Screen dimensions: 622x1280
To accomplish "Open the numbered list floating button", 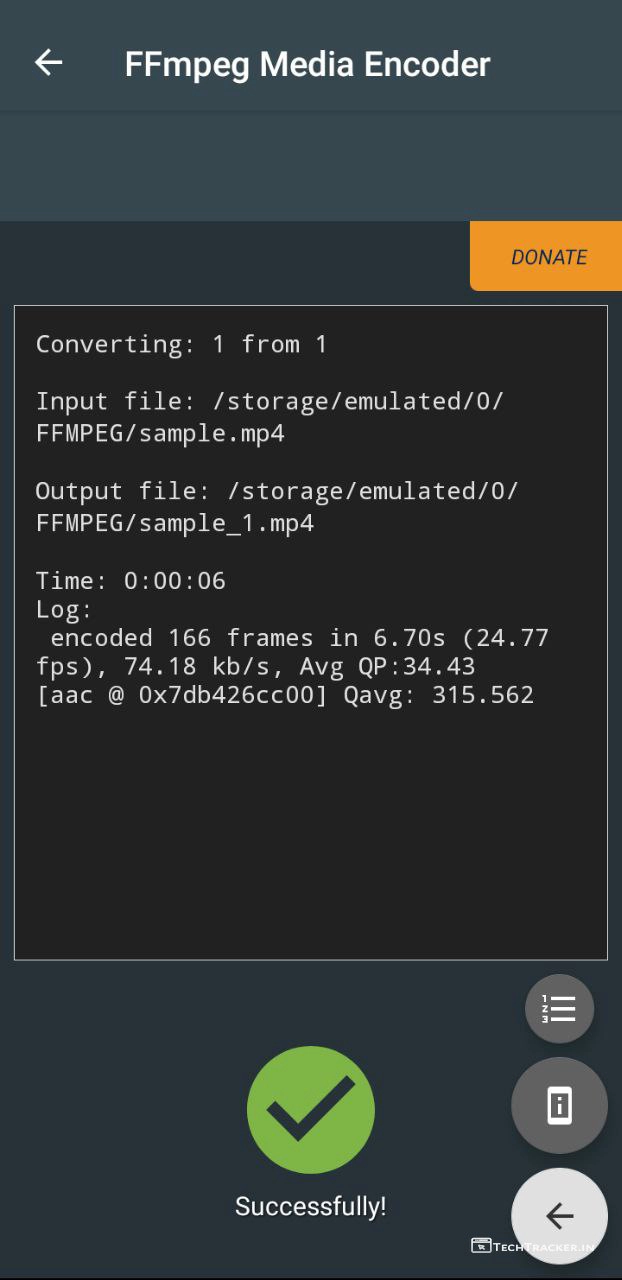I will 559,1009.
